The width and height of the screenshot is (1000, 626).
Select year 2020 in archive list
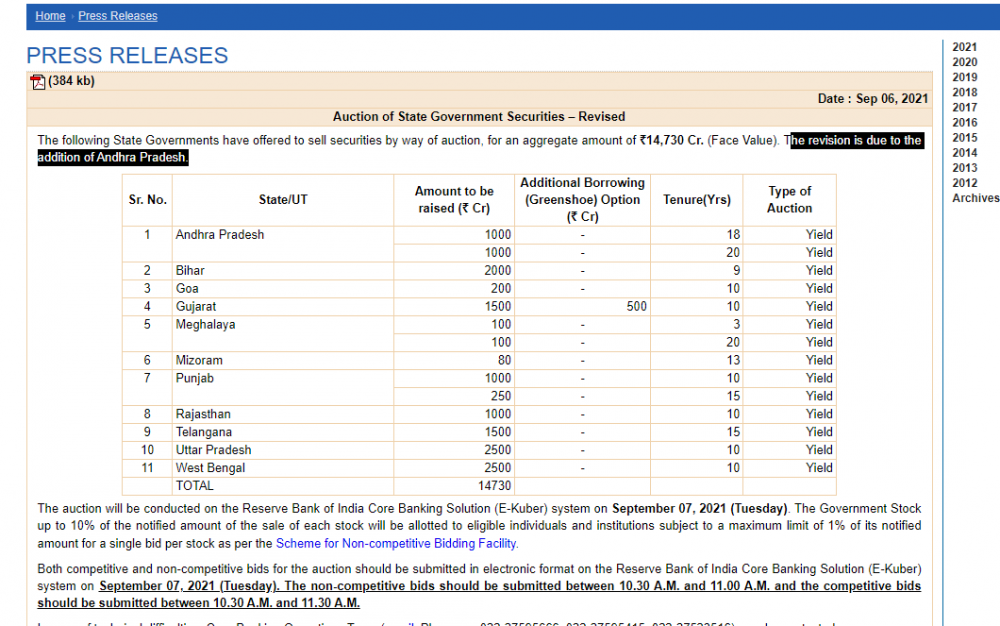(x=964, y=62)
